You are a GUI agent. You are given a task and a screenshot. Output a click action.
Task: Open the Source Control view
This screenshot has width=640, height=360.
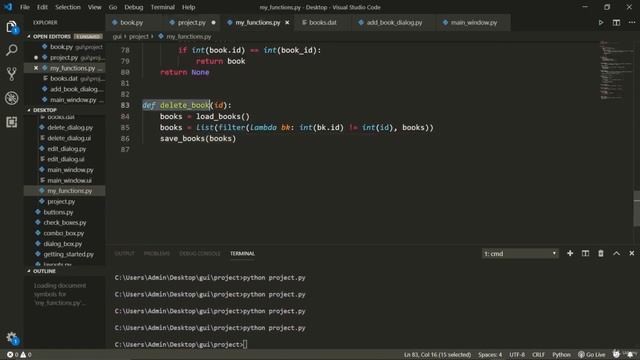point(11,74)
